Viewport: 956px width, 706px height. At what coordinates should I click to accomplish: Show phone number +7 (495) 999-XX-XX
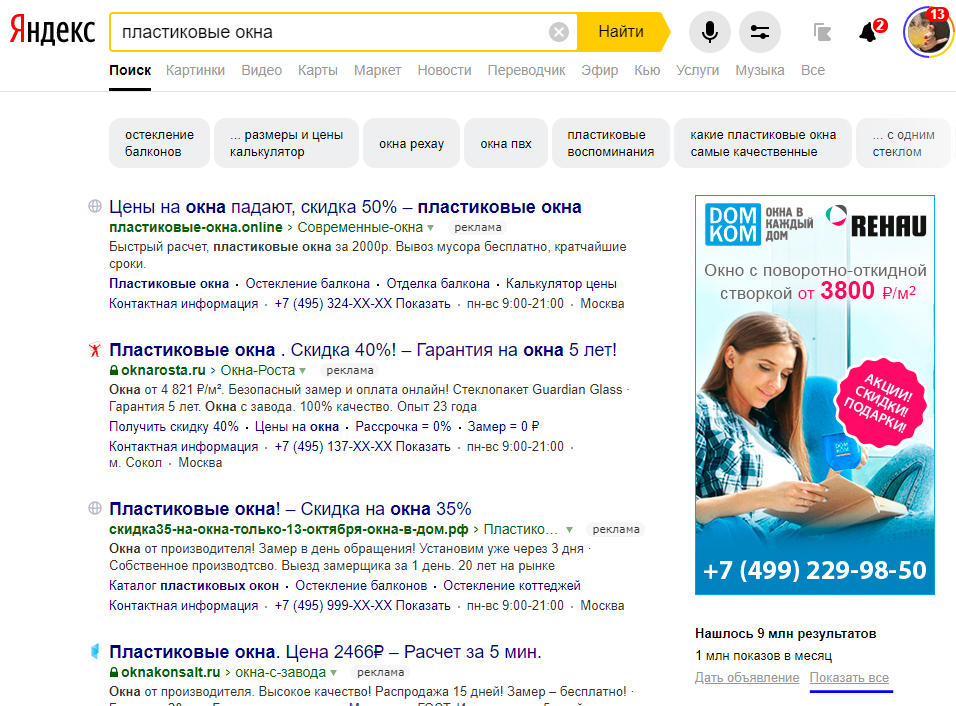click(362, 605)
